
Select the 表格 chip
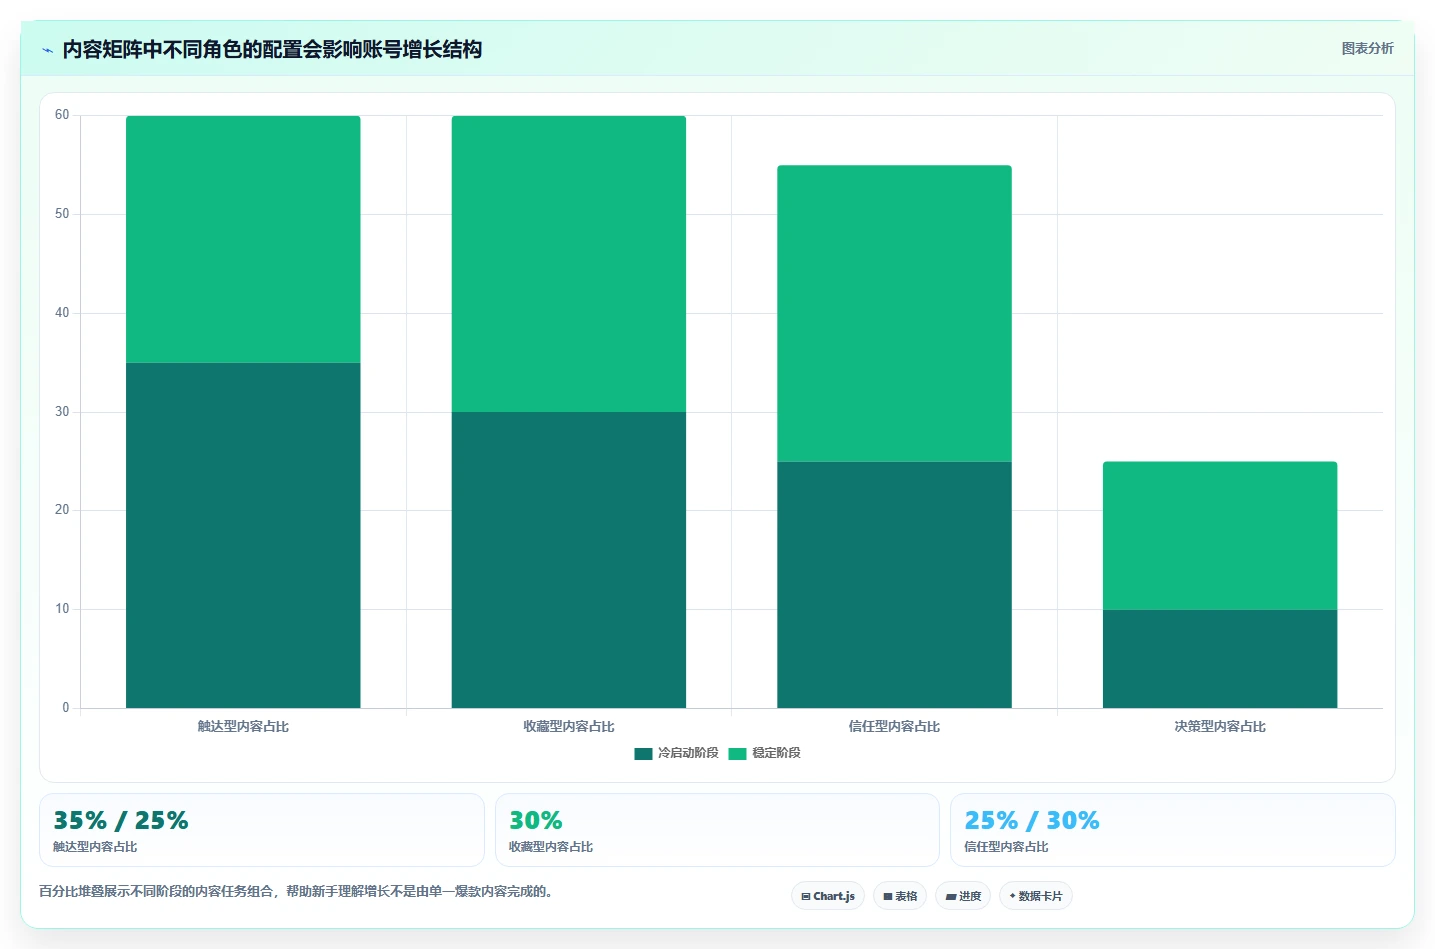(900, 896)
